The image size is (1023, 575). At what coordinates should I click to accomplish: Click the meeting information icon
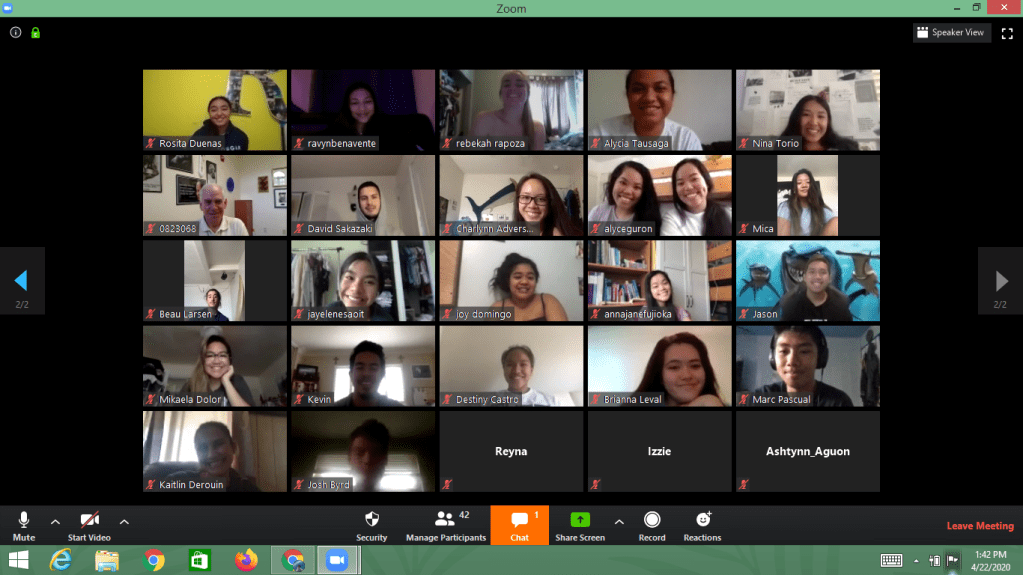[15, 32]
